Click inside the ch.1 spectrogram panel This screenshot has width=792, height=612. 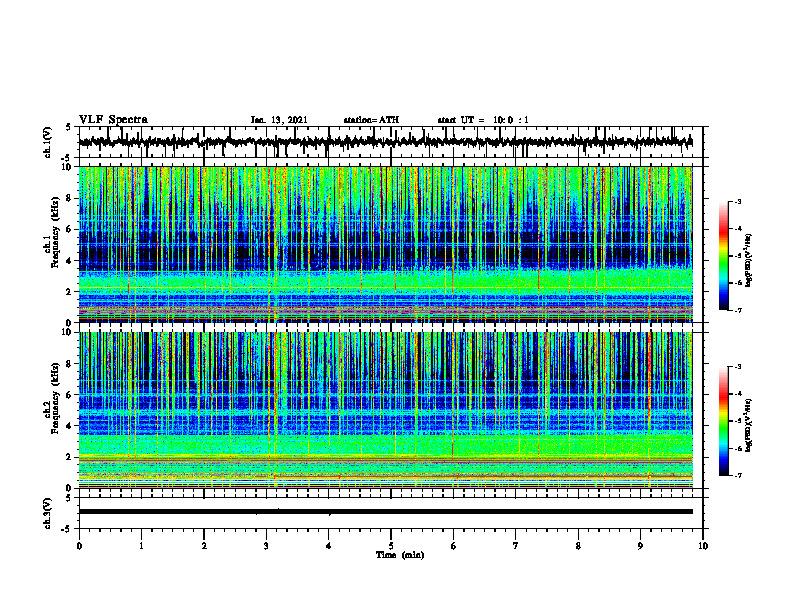coord(386,244)
